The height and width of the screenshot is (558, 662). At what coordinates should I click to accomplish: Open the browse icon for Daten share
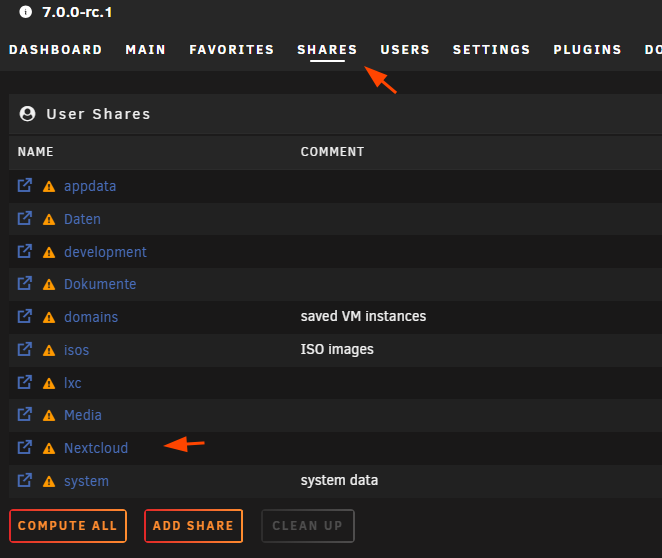tap(24, 218)
